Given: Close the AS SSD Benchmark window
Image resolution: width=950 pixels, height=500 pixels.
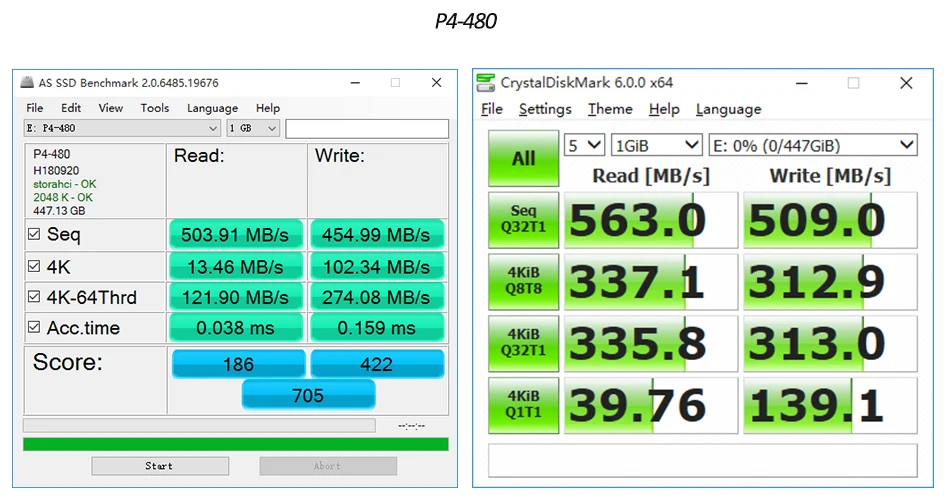Looking at the screenshot, I should (436, 82).
